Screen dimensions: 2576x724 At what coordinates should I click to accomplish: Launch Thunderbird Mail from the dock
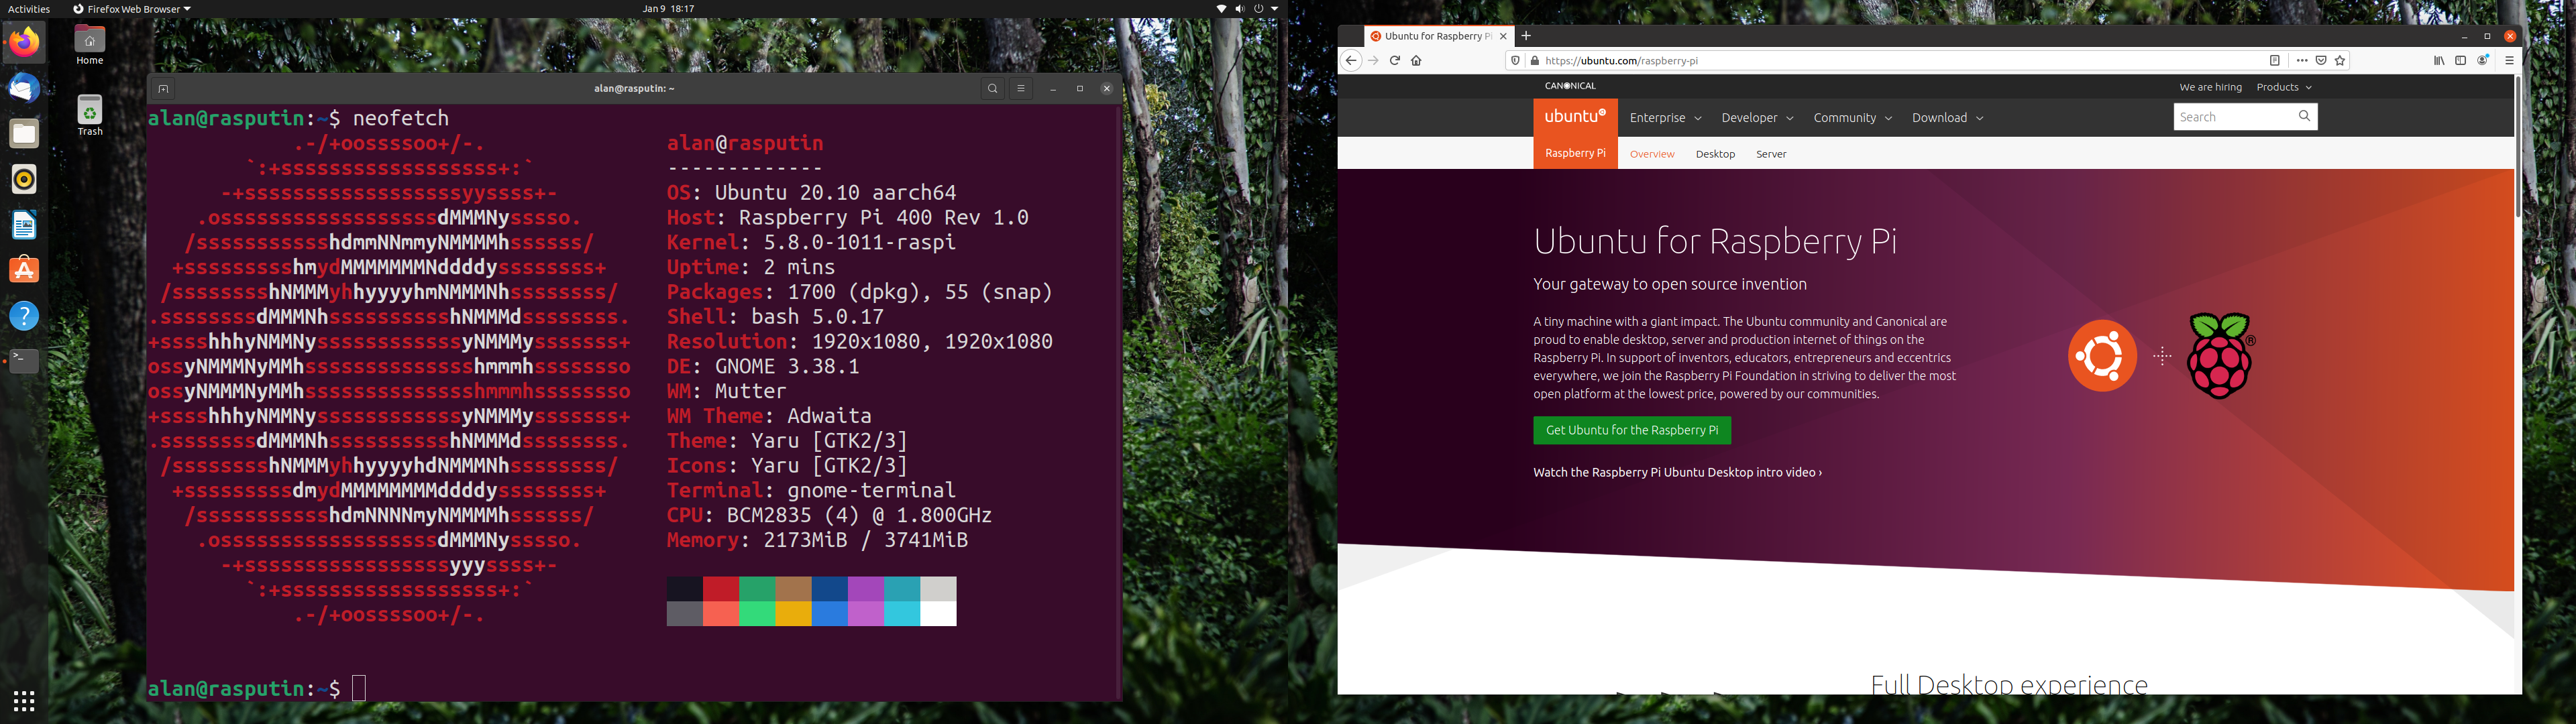pyautogui.click(x=25, y=88)
